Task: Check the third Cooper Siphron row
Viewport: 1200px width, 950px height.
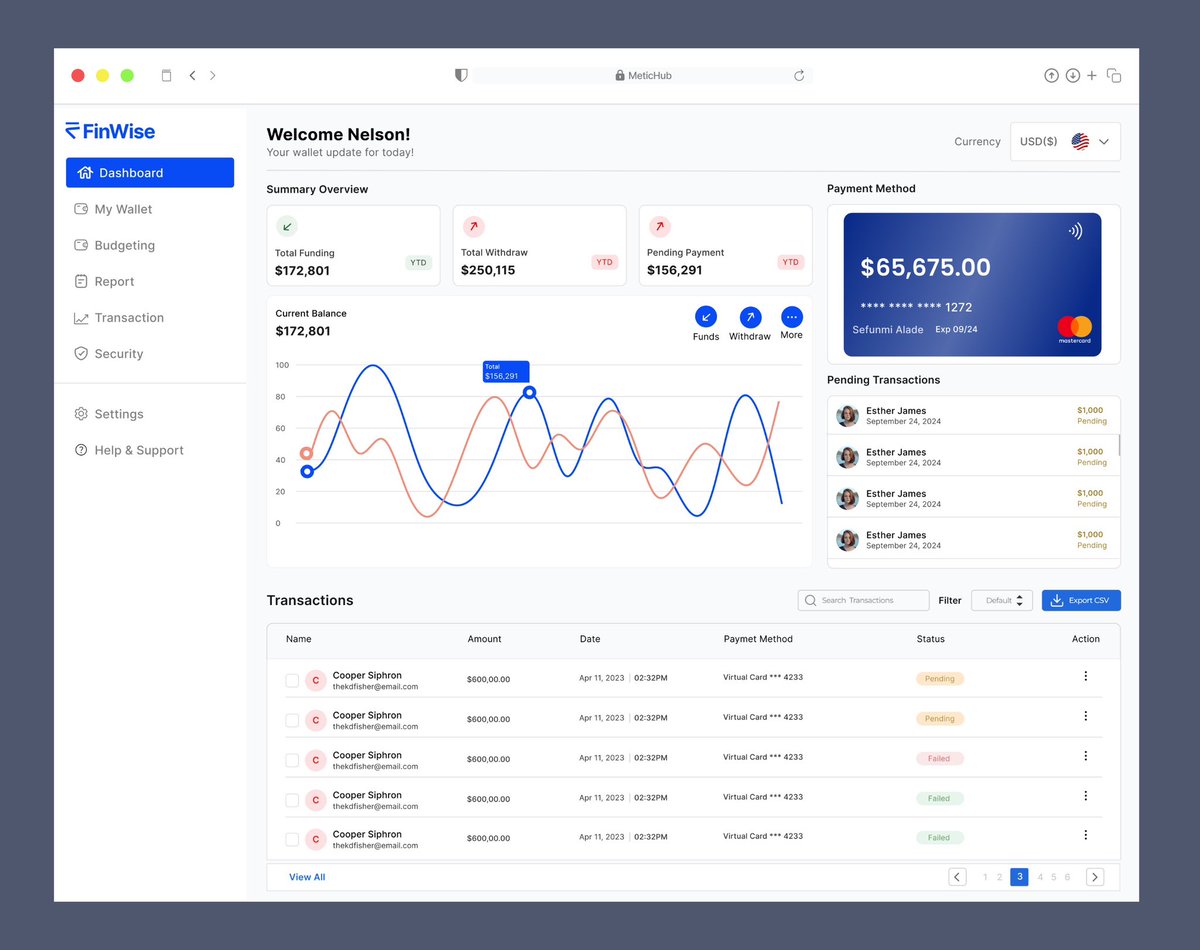Action: pos(292,760)
